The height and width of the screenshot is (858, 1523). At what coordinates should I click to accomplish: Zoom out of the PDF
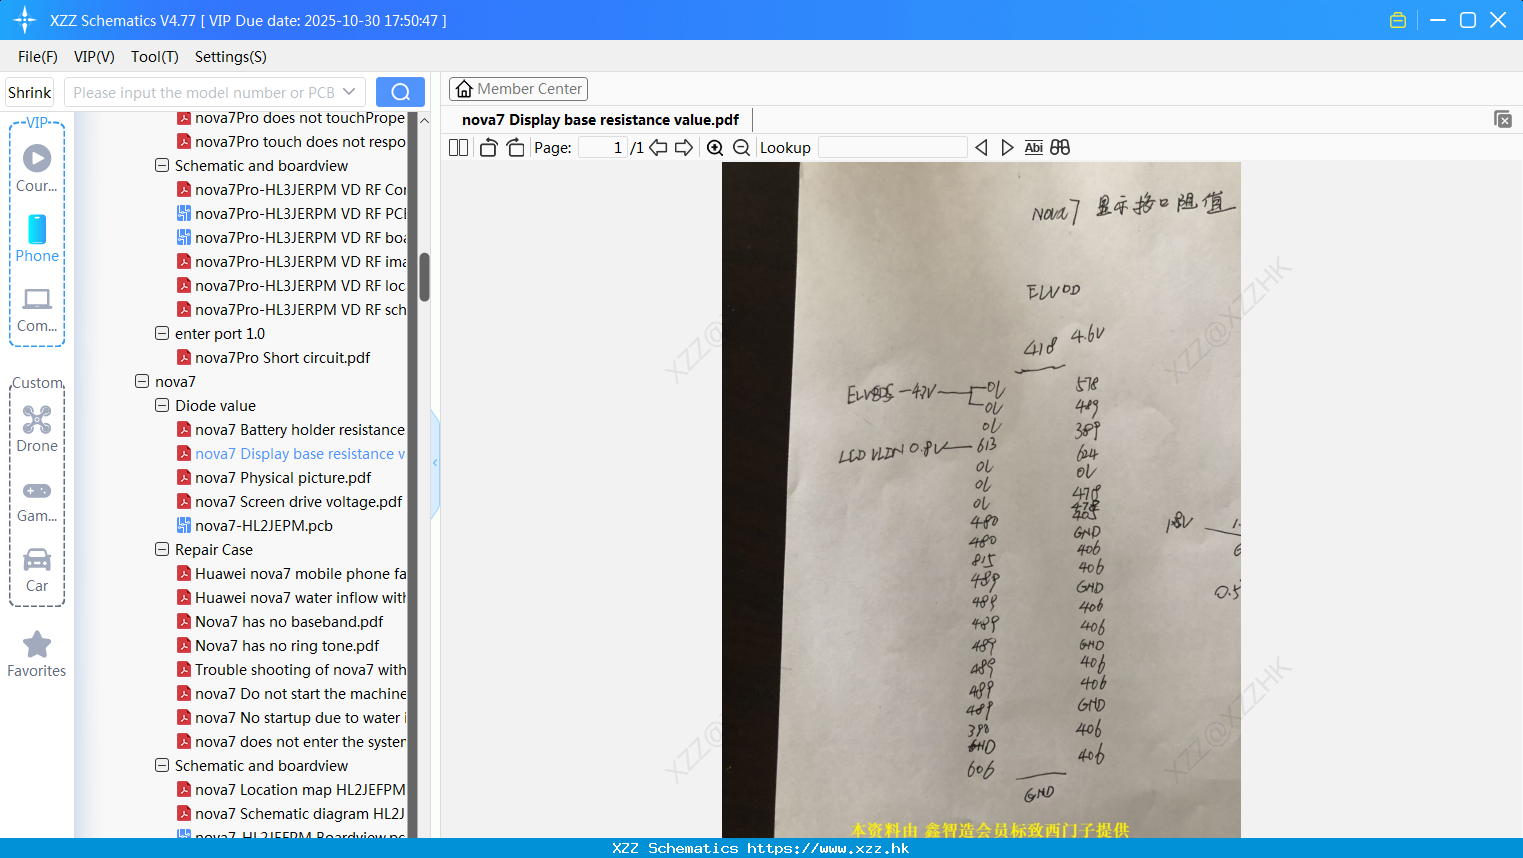click(741, 148)
